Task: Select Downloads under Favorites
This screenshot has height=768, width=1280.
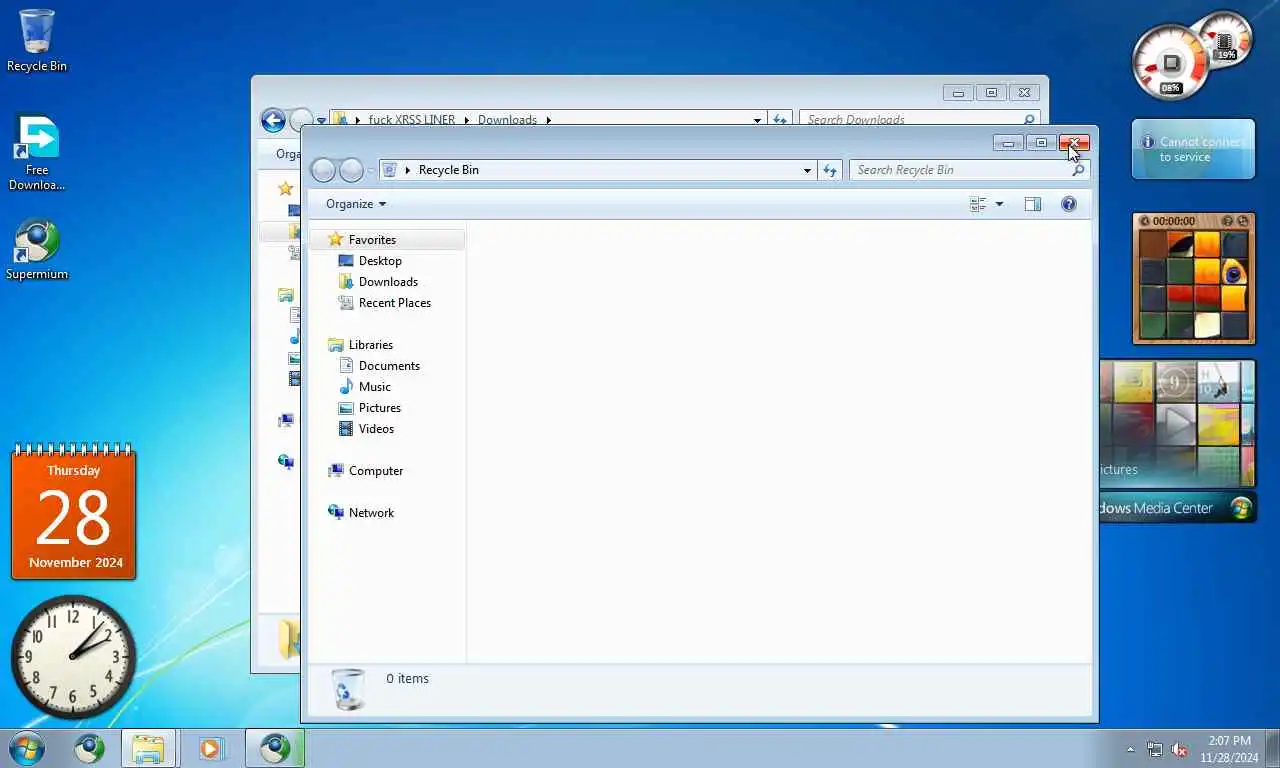Action: 388,282
